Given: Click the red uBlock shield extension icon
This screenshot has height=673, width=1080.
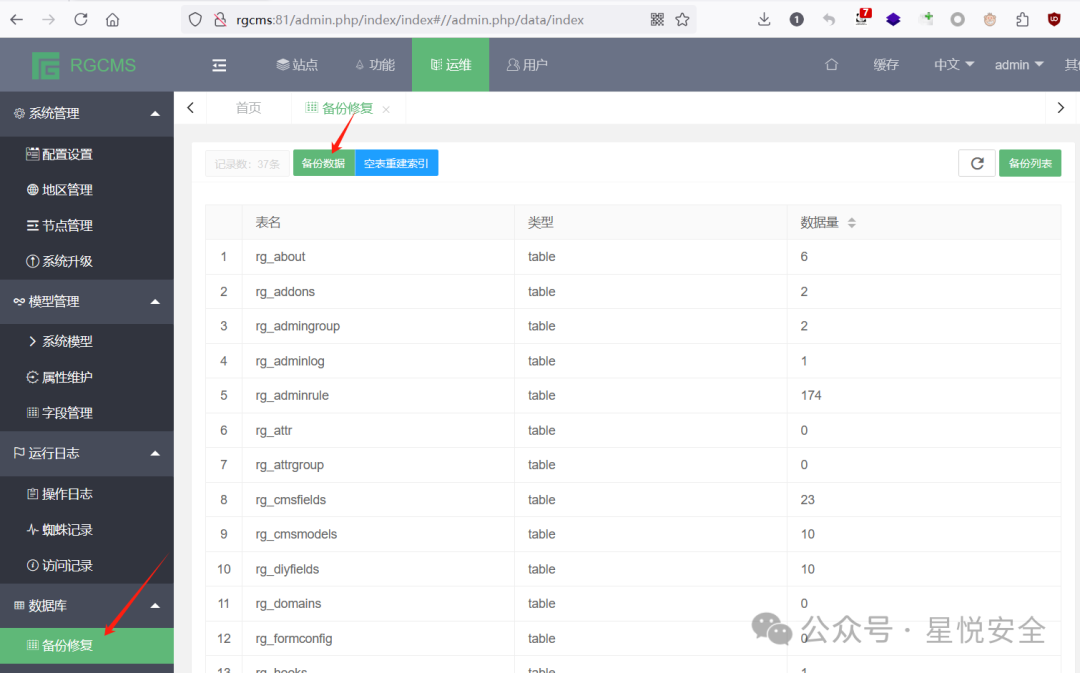Looking at the screenshot, I should pyautogui.click(x=1054, y=19).
